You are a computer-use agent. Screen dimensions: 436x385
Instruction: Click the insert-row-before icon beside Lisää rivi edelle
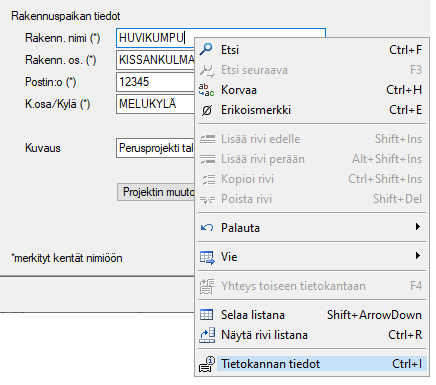click(x=207, y=139)
